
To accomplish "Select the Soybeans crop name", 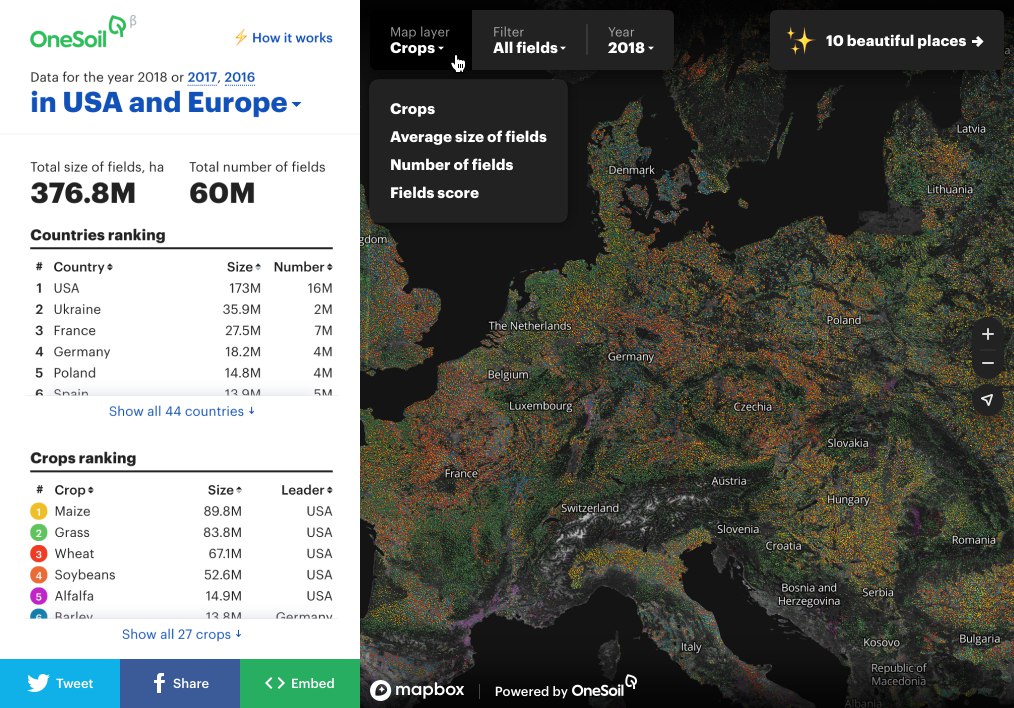I will (x=85, y=575).
